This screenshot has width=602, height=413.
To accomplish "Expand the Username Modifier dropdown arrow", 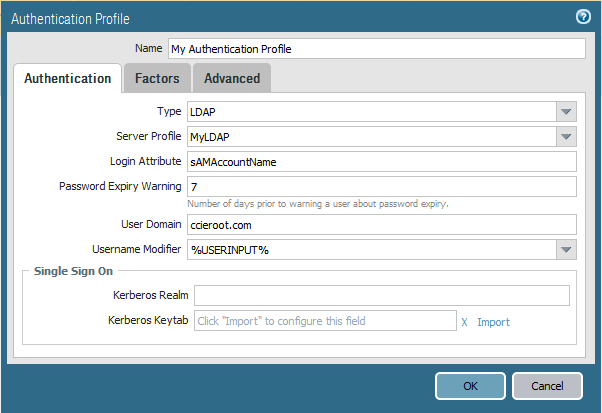I will (x=566, y=249).
